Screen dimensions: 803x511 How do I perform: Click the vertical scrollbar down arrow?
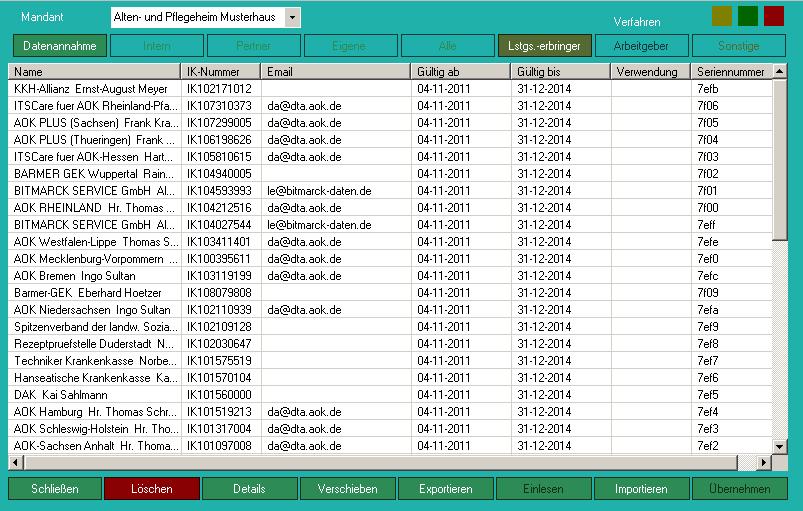click(779, 446)
